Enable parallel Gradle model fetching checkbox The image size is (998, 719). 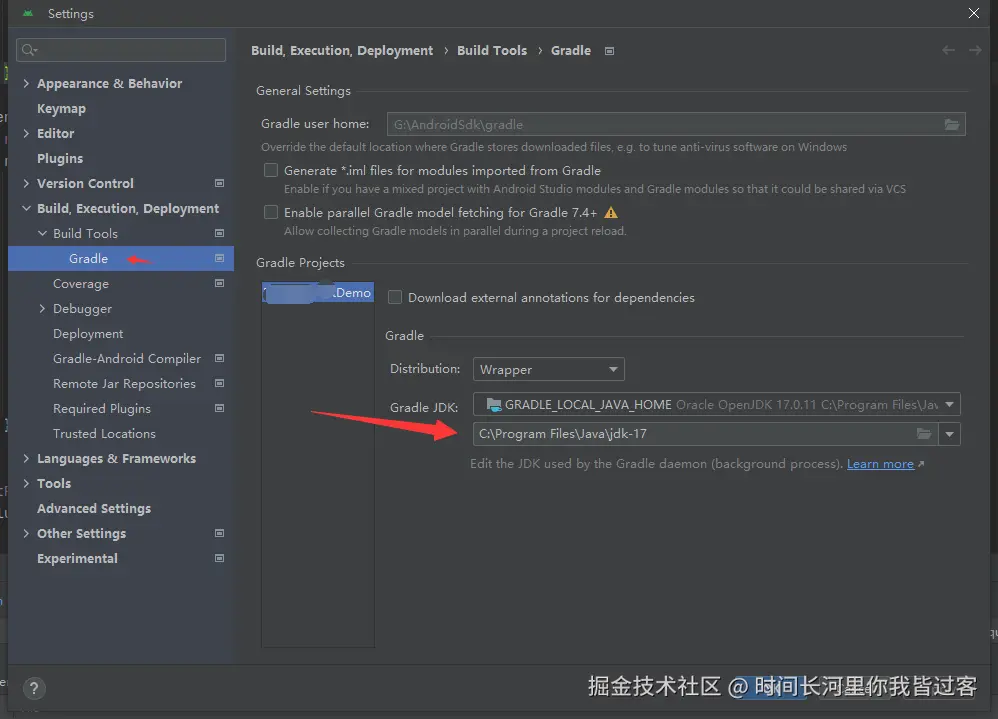(x=271, y=213)
